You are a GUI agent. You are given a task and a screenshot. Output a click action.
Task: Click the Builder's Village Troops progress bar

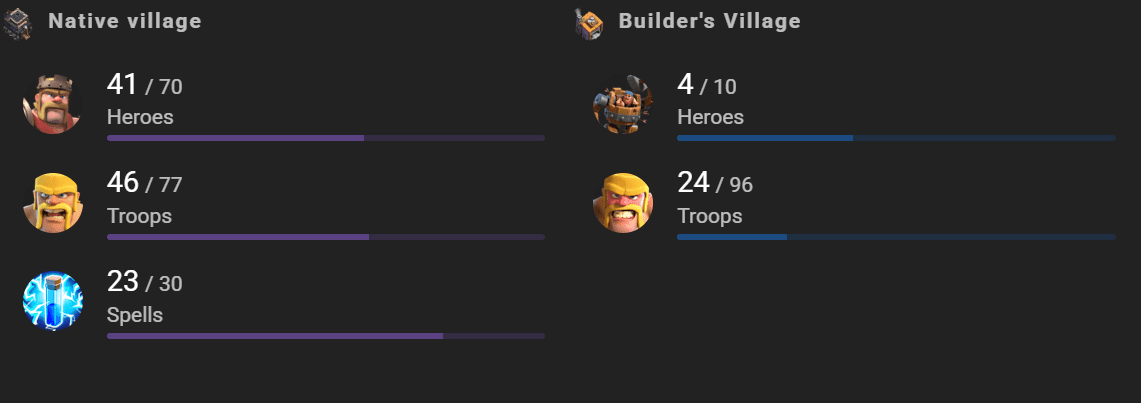pos(896,237)
